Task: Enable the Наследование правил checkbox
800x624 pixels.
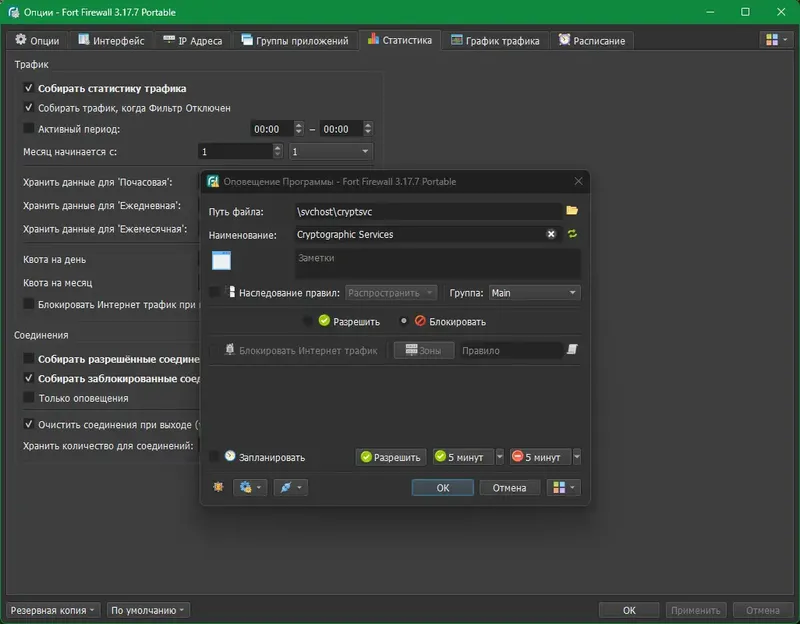Action: tap(215, 292)
